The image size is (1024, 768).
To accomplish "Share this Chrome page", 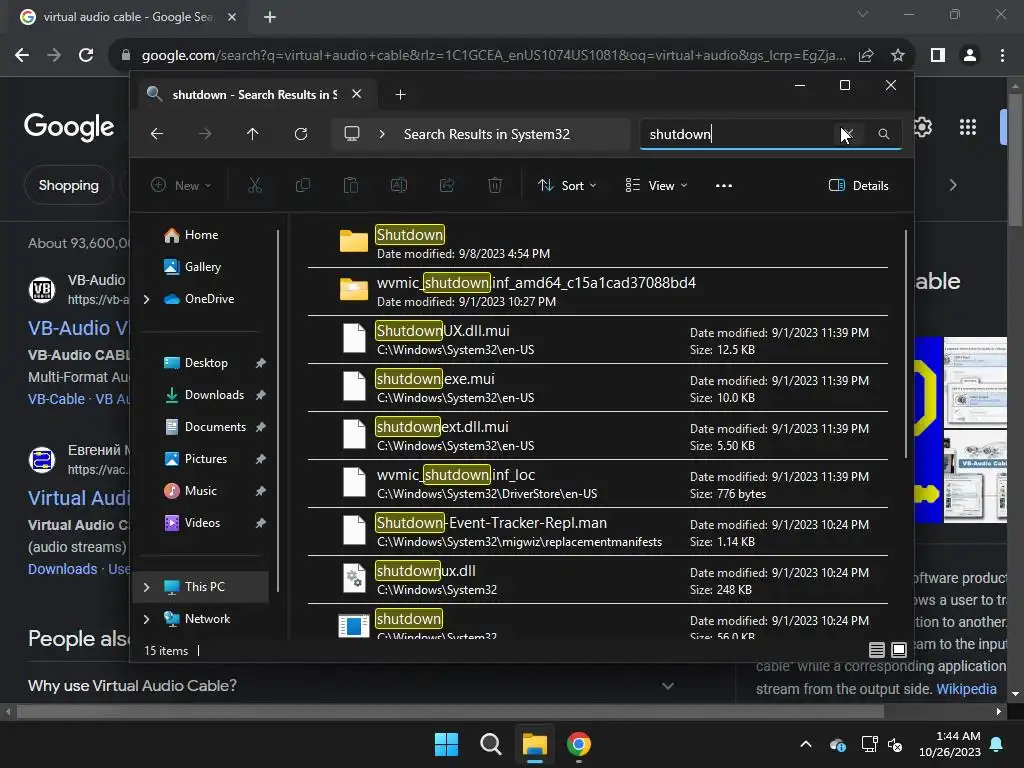I will [866, 56].
